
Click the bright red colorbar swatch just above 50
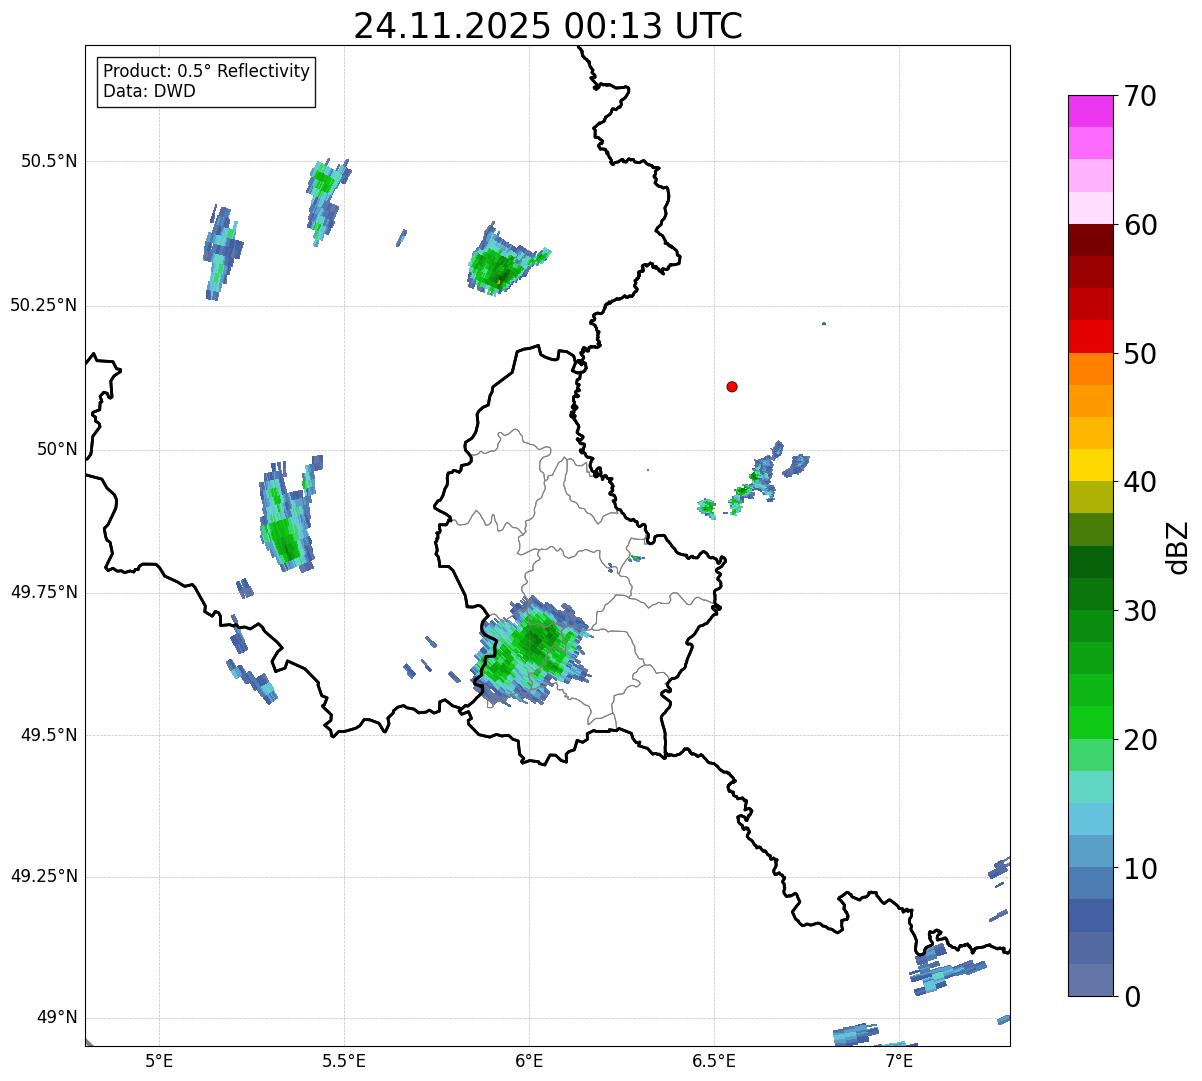coord(1091,336)
